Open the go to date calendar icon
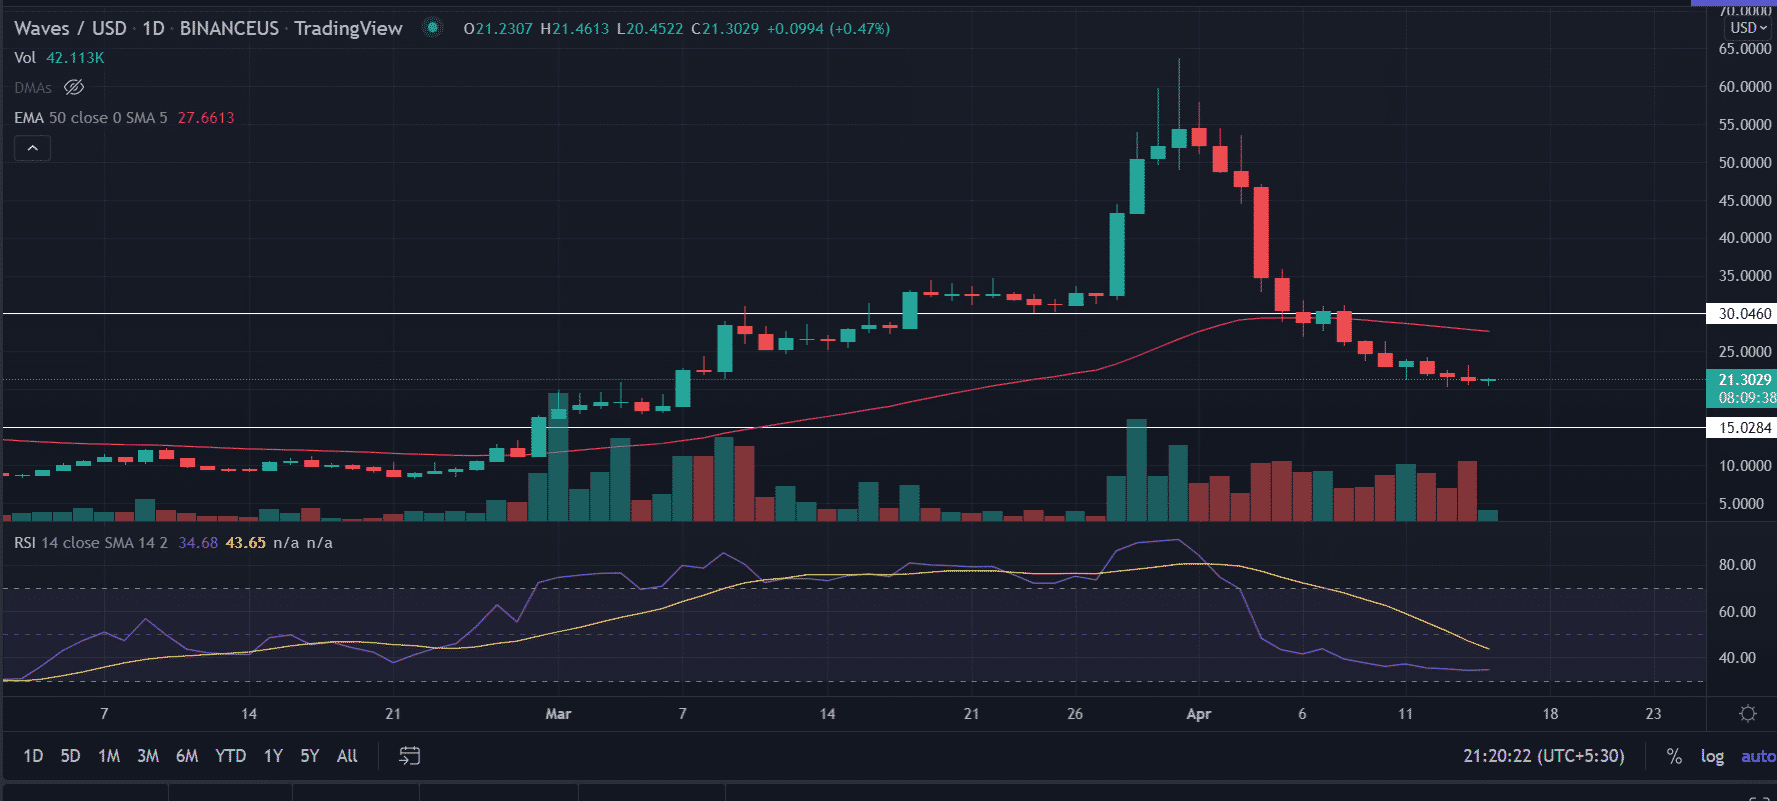 pyautogui.click(x=409, y=756)
